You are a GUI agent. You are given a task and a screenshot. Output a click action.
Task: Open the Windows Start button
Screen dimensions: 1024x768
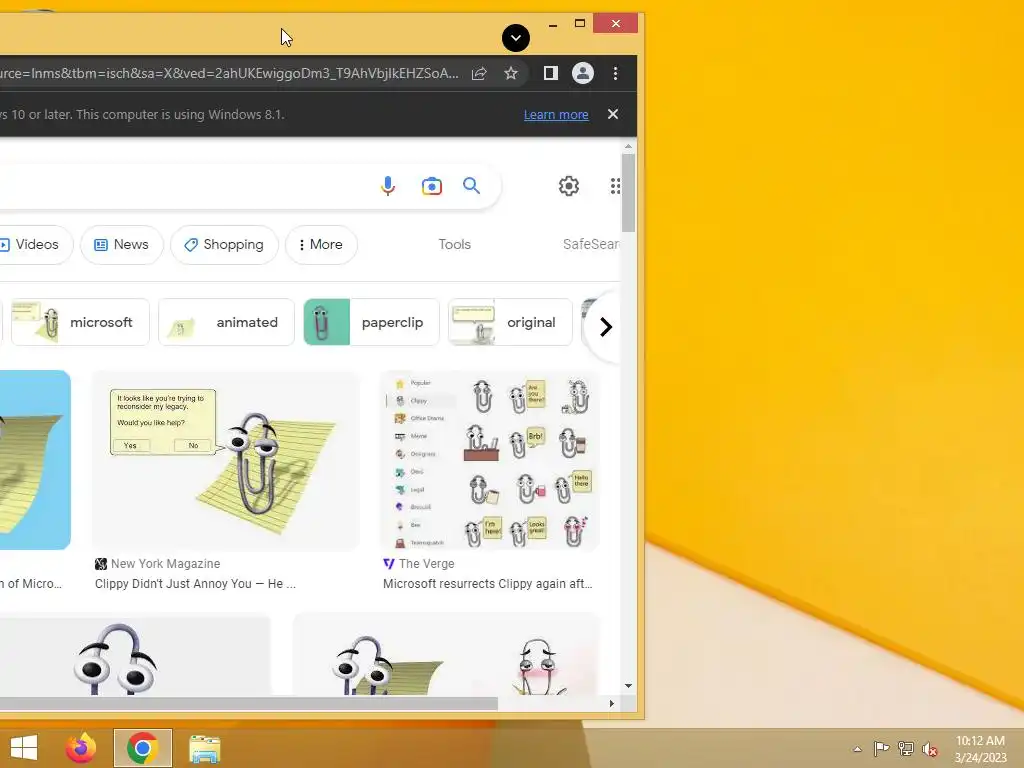(x=24, y=748)
